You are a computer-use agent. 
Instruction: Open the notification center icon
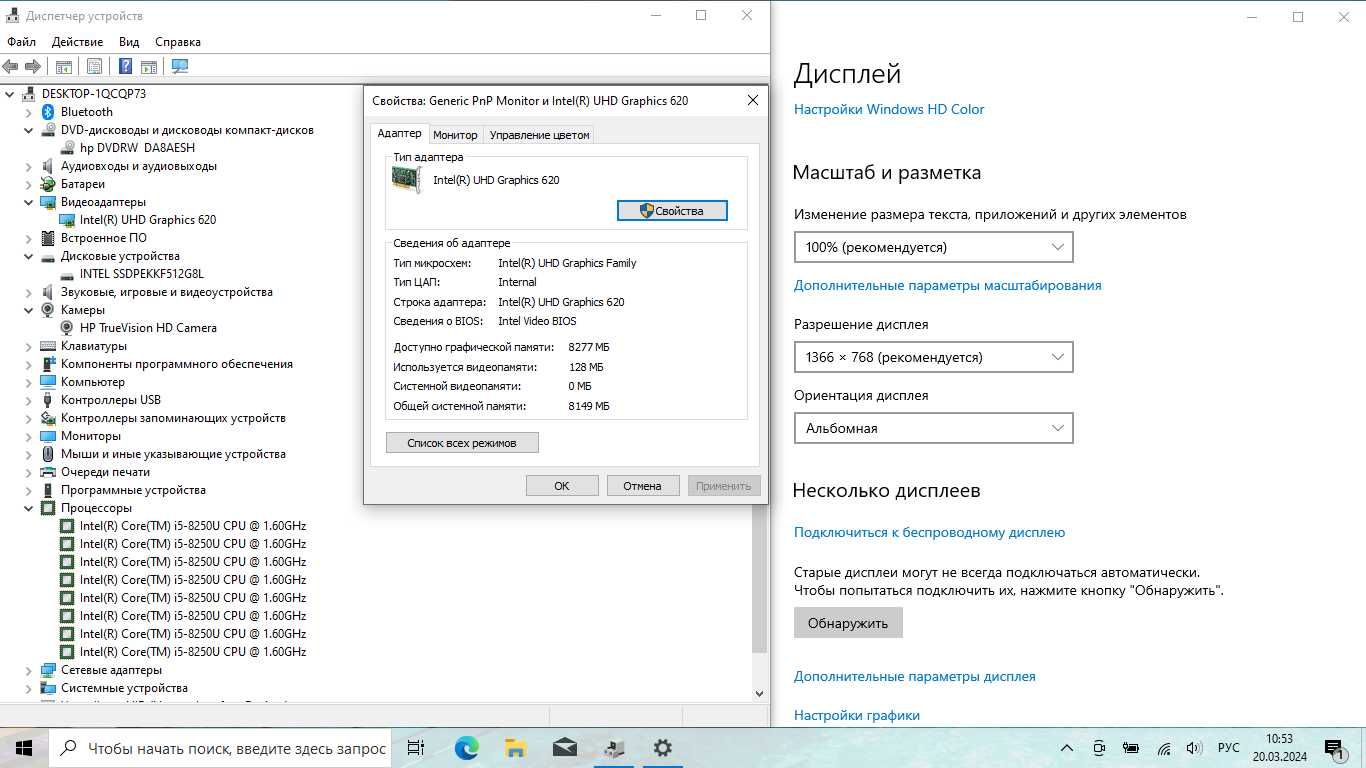point(1334,748)
